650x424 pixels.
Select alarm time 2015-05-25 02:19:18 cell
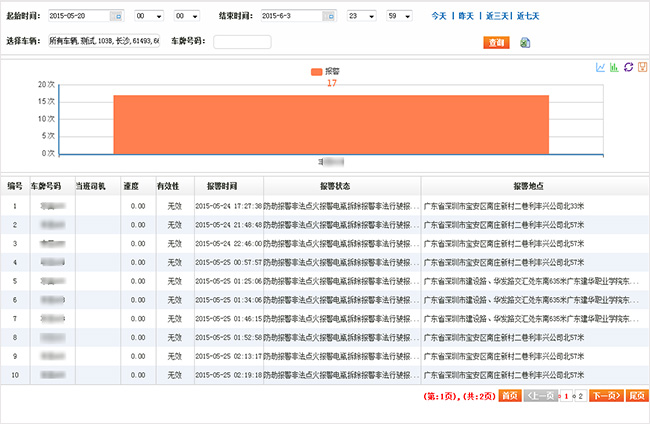228,375
